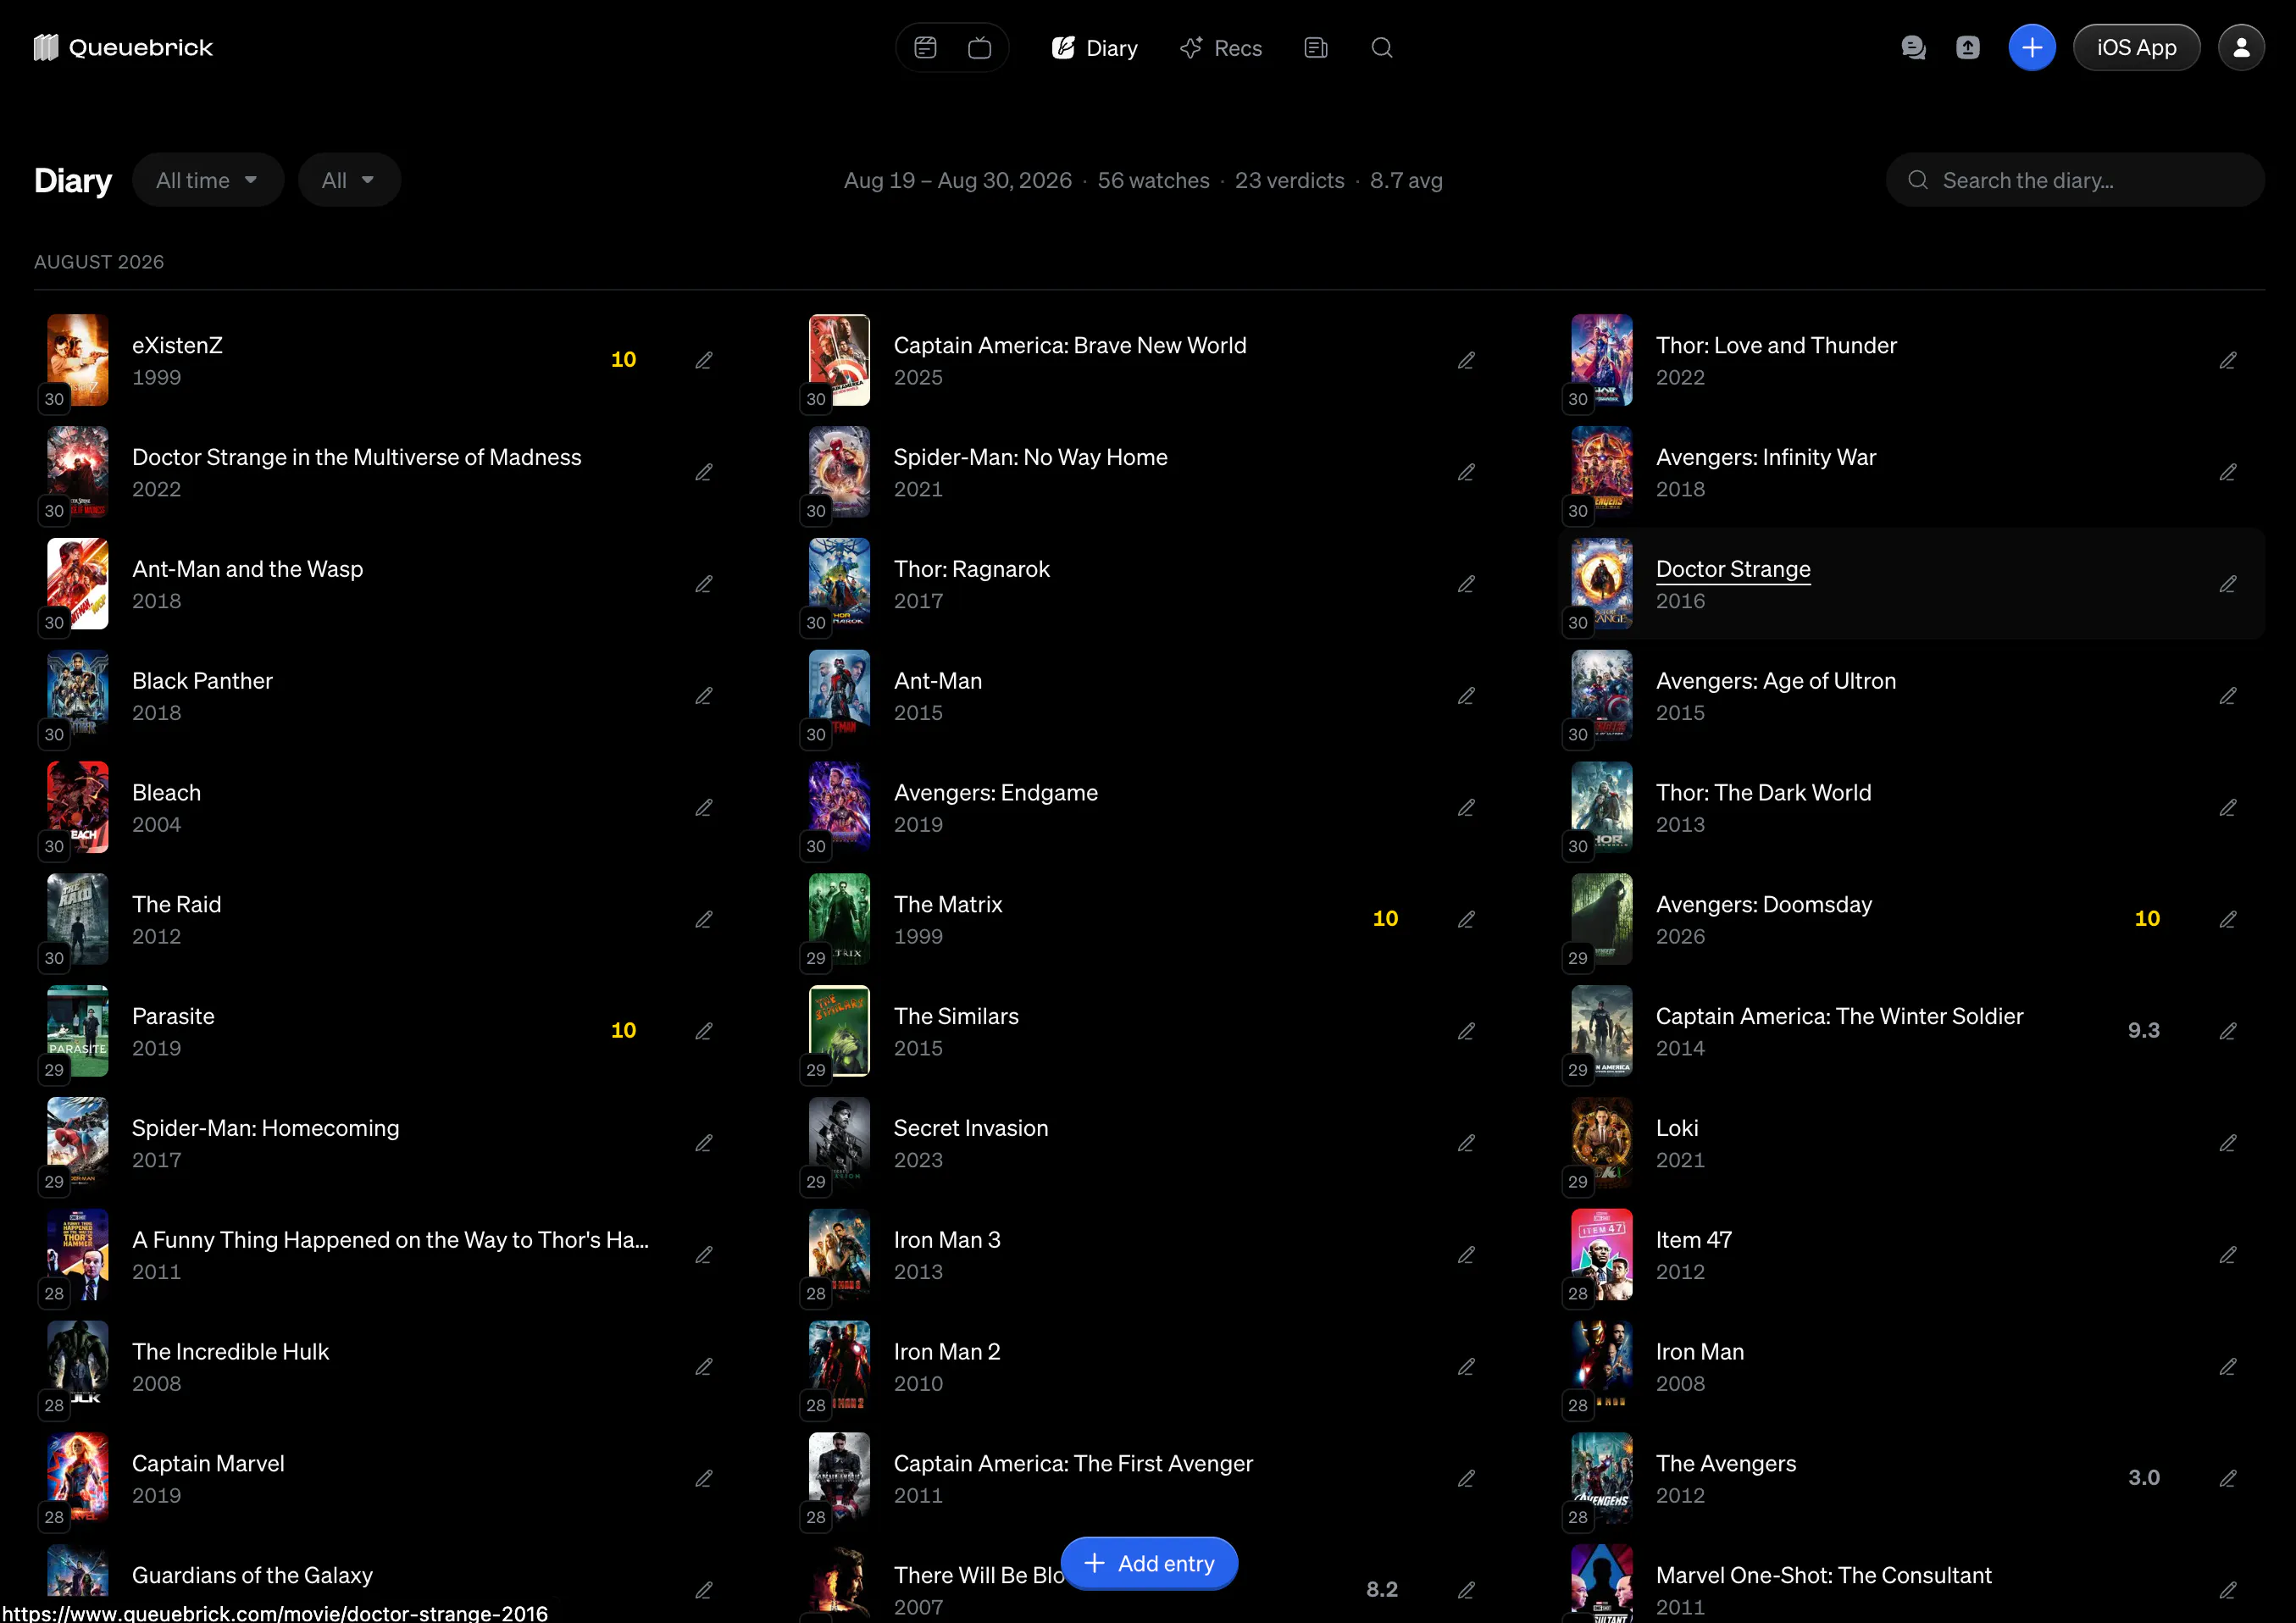Image resolution: width=2296 pixels, height=1623 pixels.
Task: Open the Spider-Man: No Way Home title
Action: click(x=1030, y=457)
